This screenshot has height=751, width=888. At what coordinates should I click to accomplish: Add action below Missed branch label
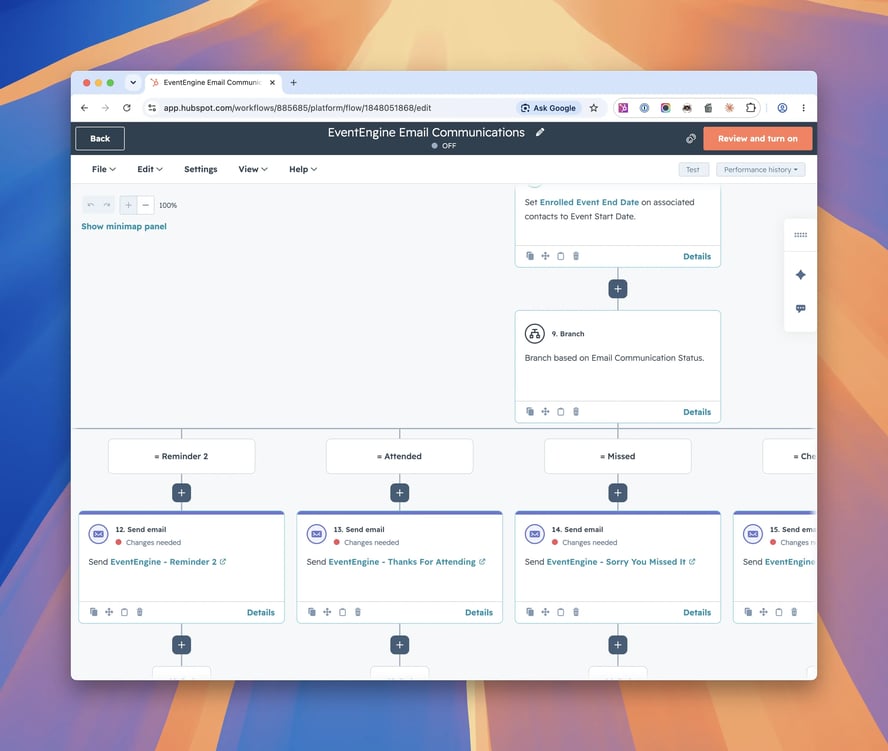coord(618,493)
